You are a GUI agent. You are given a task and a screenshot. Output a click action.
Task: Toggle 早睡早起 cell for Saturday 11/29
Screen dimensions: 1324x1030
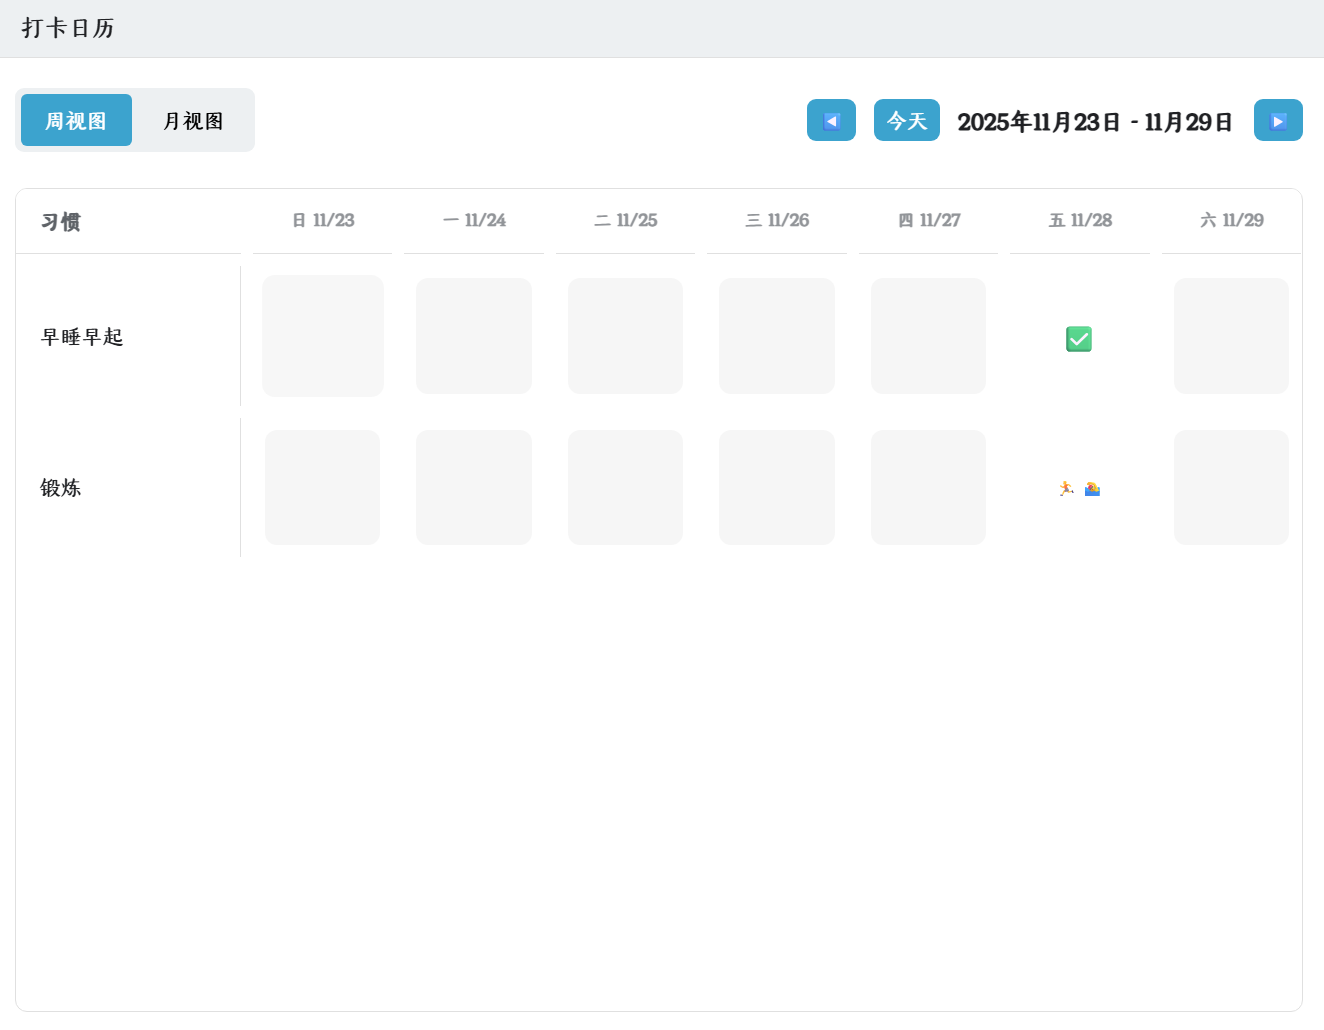click(x=1231, y=336)
